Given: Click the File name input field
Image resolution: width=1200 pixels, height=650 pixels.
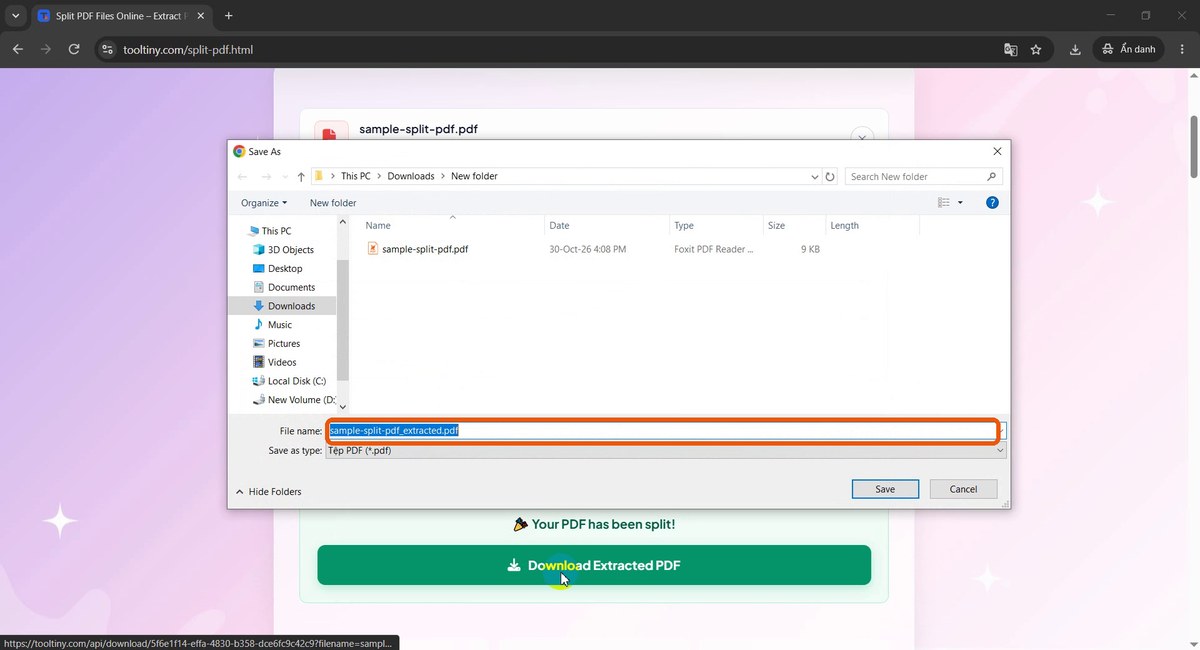Looking at the screenshot, I should pyautogui.click(x=662, y=431).
